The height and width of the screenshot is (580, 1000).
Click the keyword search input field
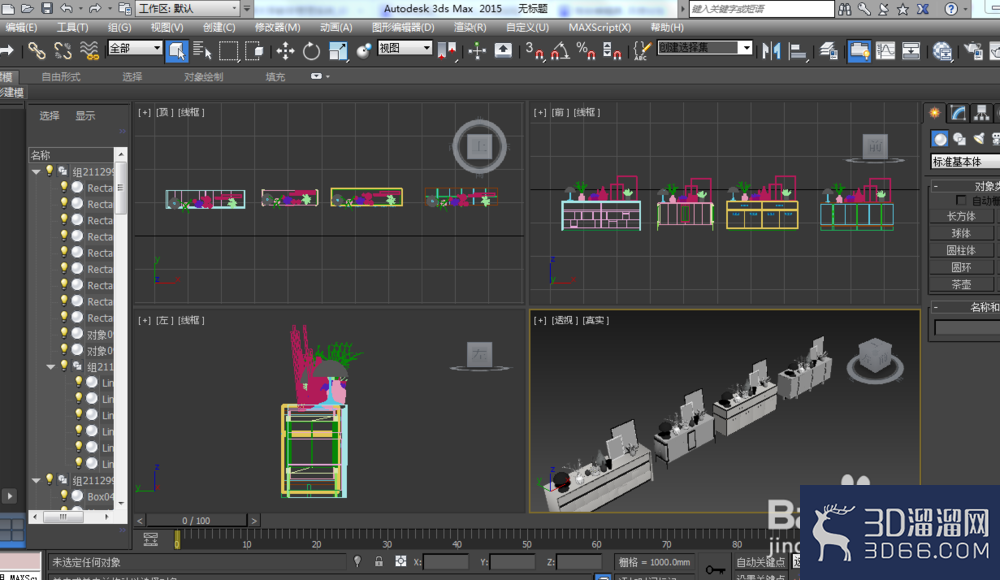tap(761, 9)
